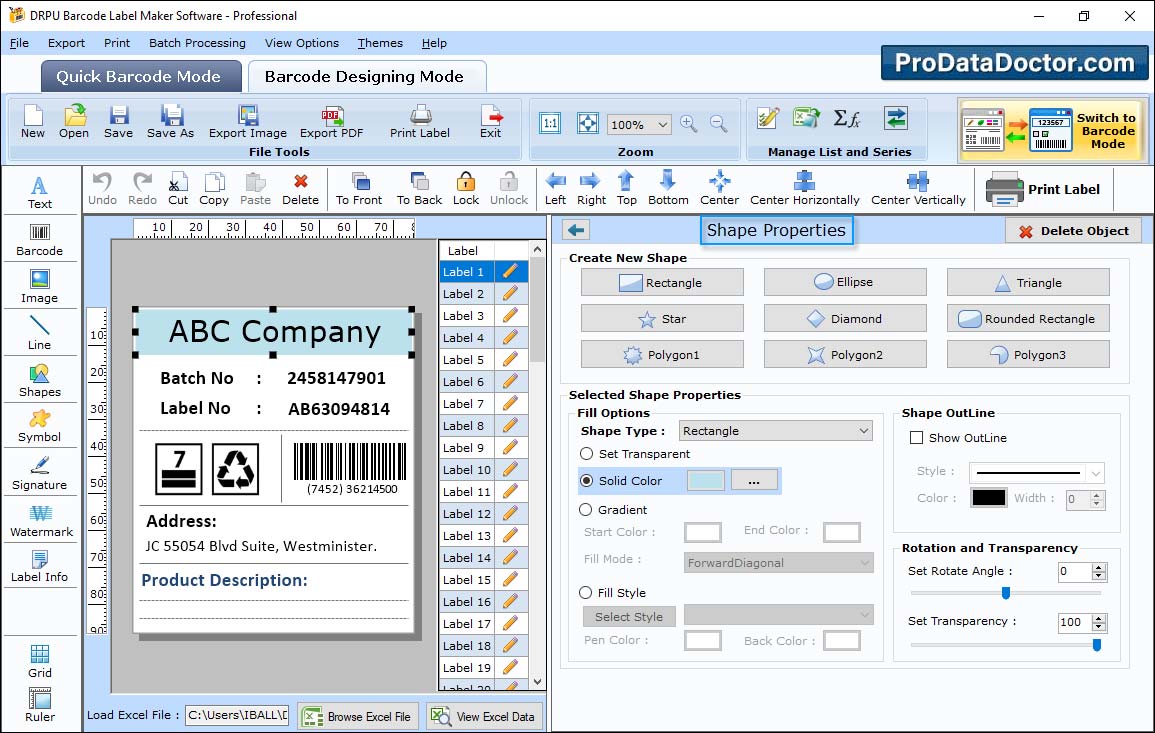This screenshot has height=733, width=1155.
Task: Click the solid color fill swatch
Action: click(706, 481)
